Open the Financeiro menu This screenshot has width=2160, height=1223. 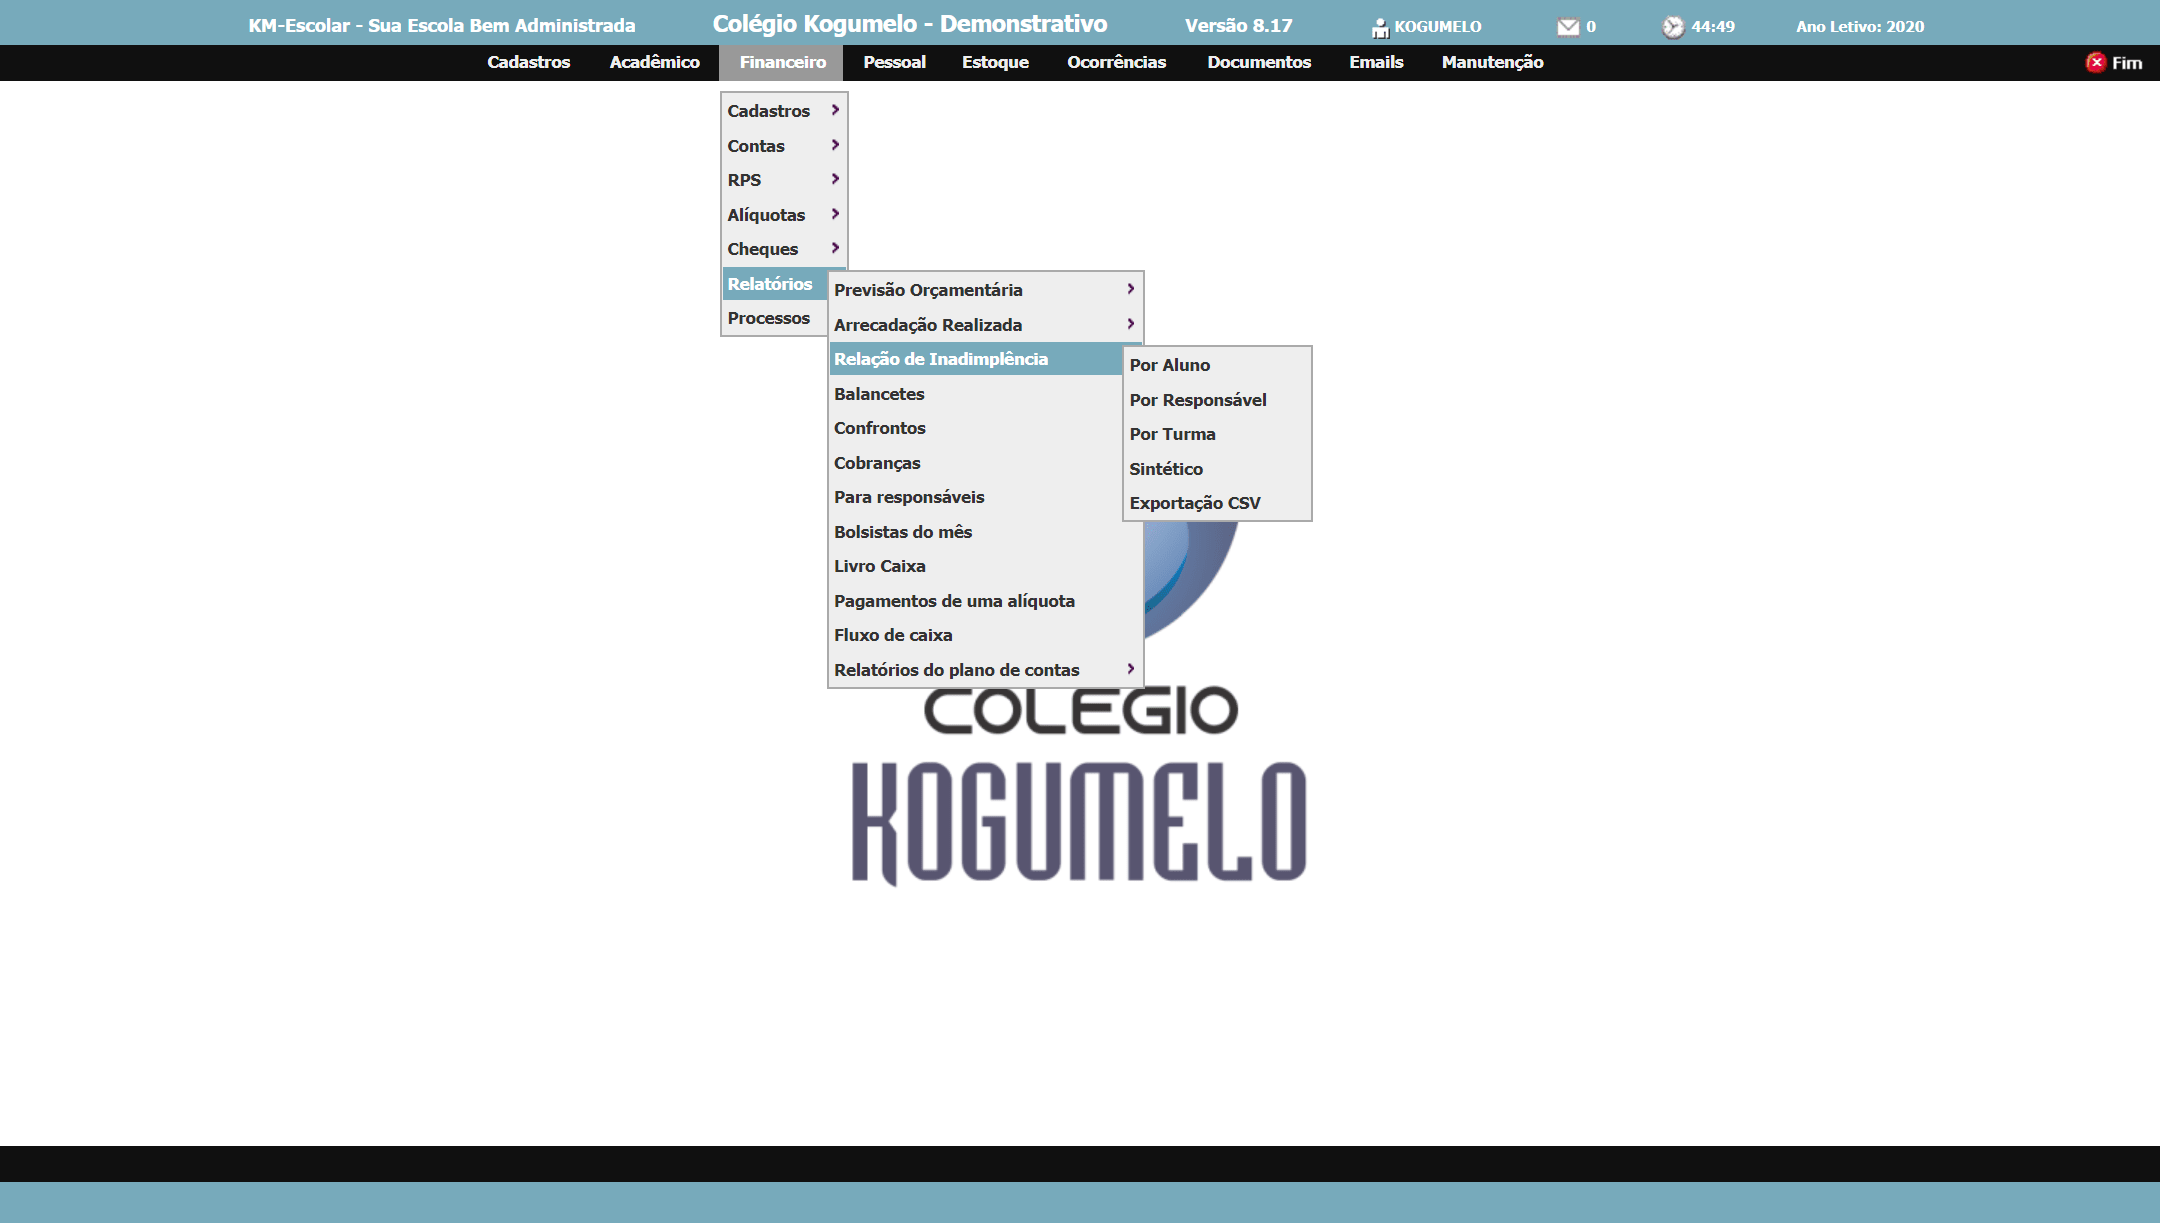(x=782, y=62)
